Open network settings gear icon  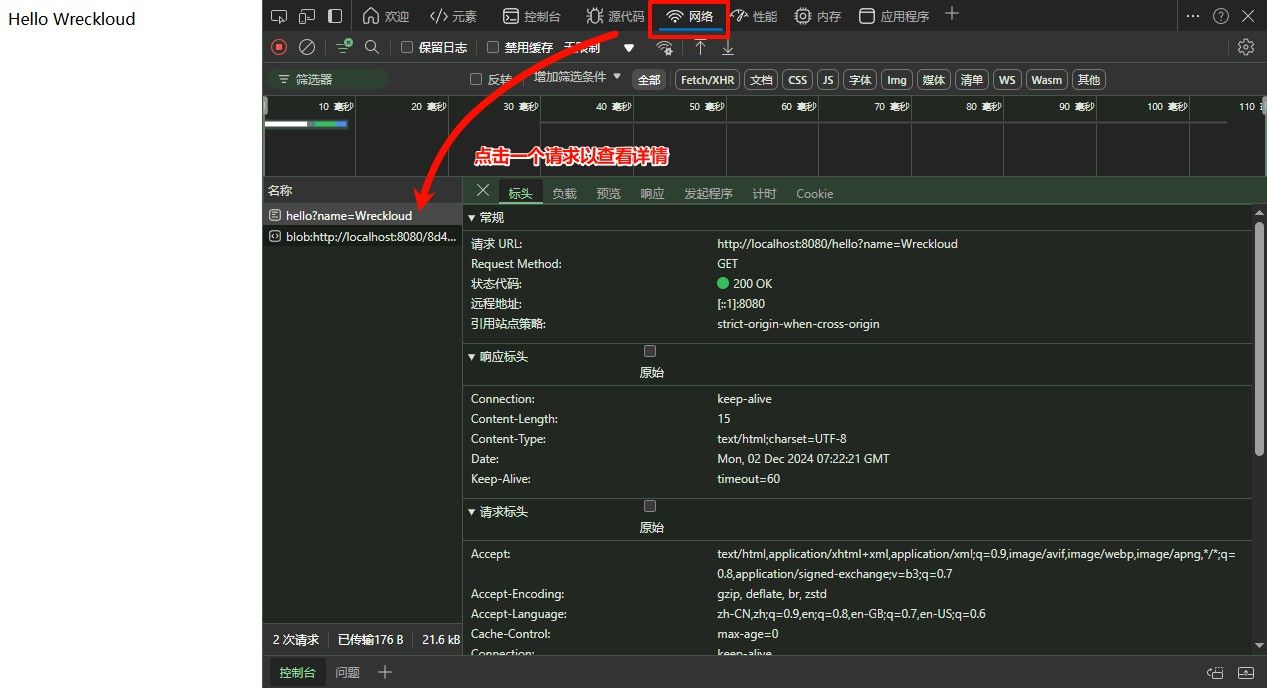tap(1245, 47)
